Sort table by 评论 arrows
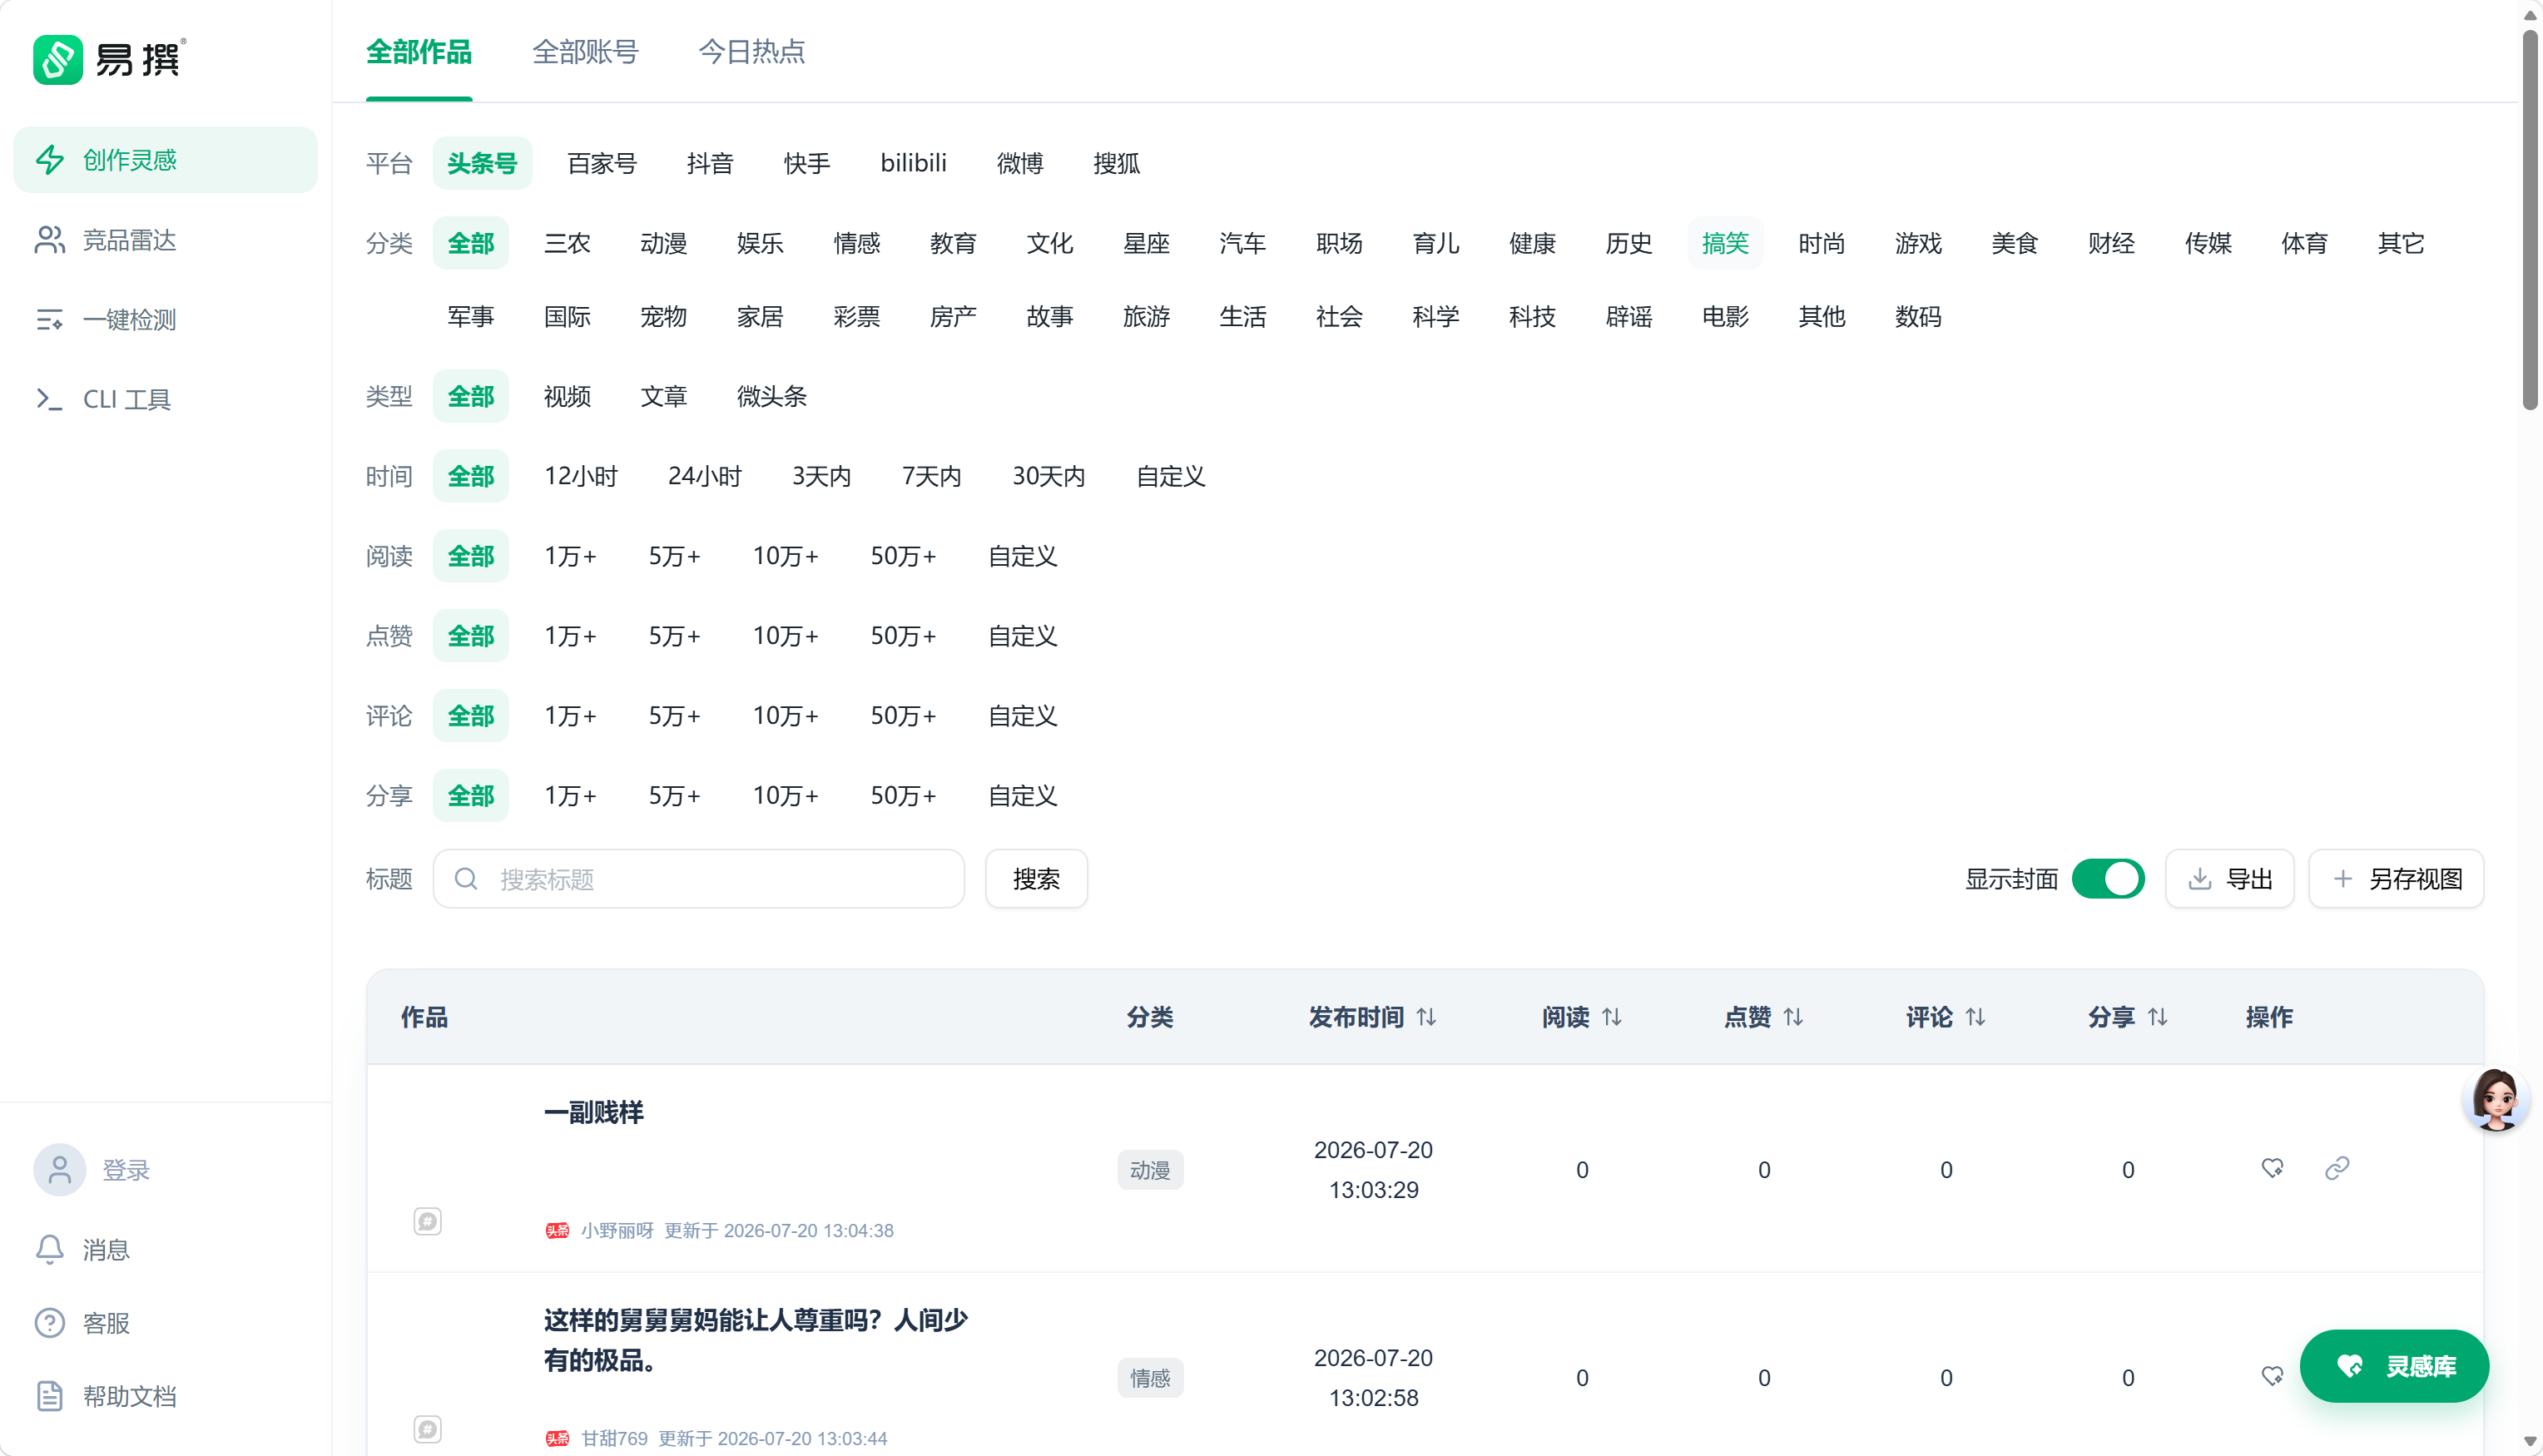2543x1456 pixels. click(1976, 1017)
